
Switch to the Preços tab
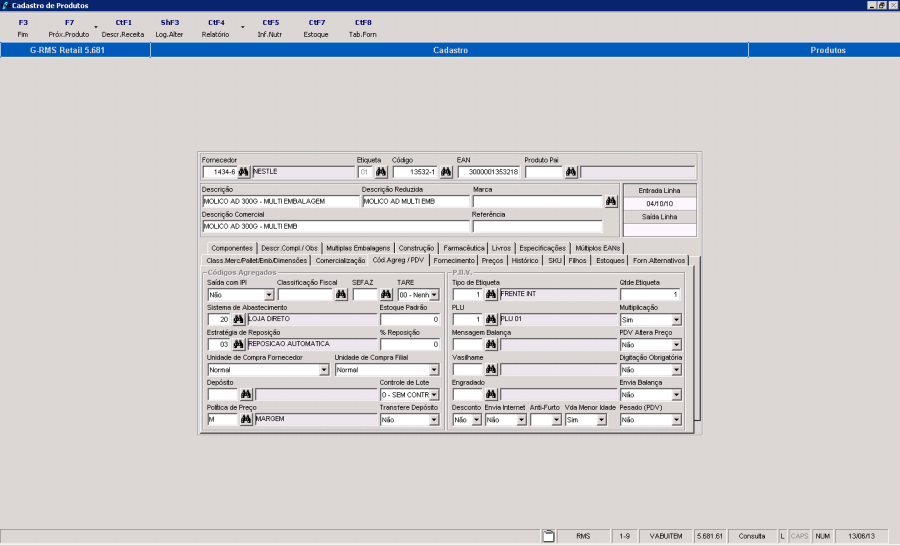click(492, 260)
